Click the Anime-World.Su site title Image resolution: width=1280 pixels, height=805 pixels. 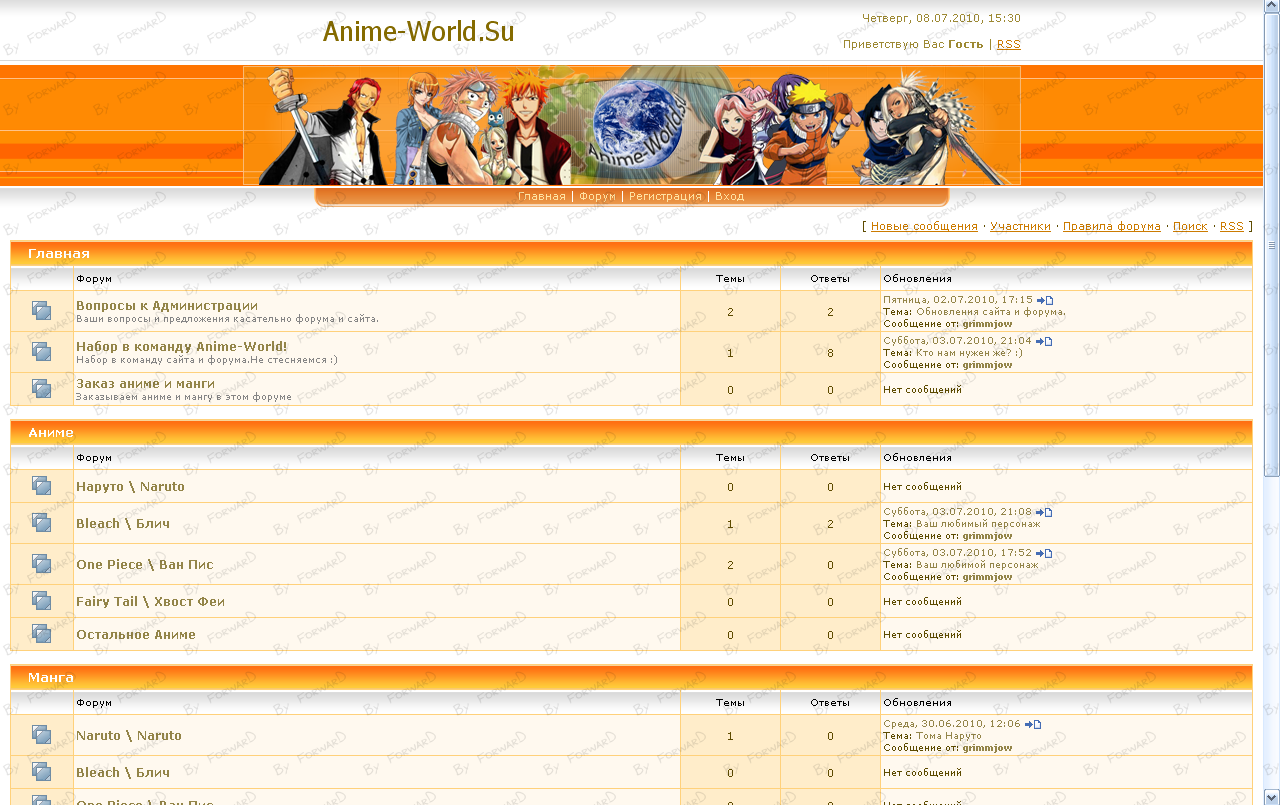(418, 32)
